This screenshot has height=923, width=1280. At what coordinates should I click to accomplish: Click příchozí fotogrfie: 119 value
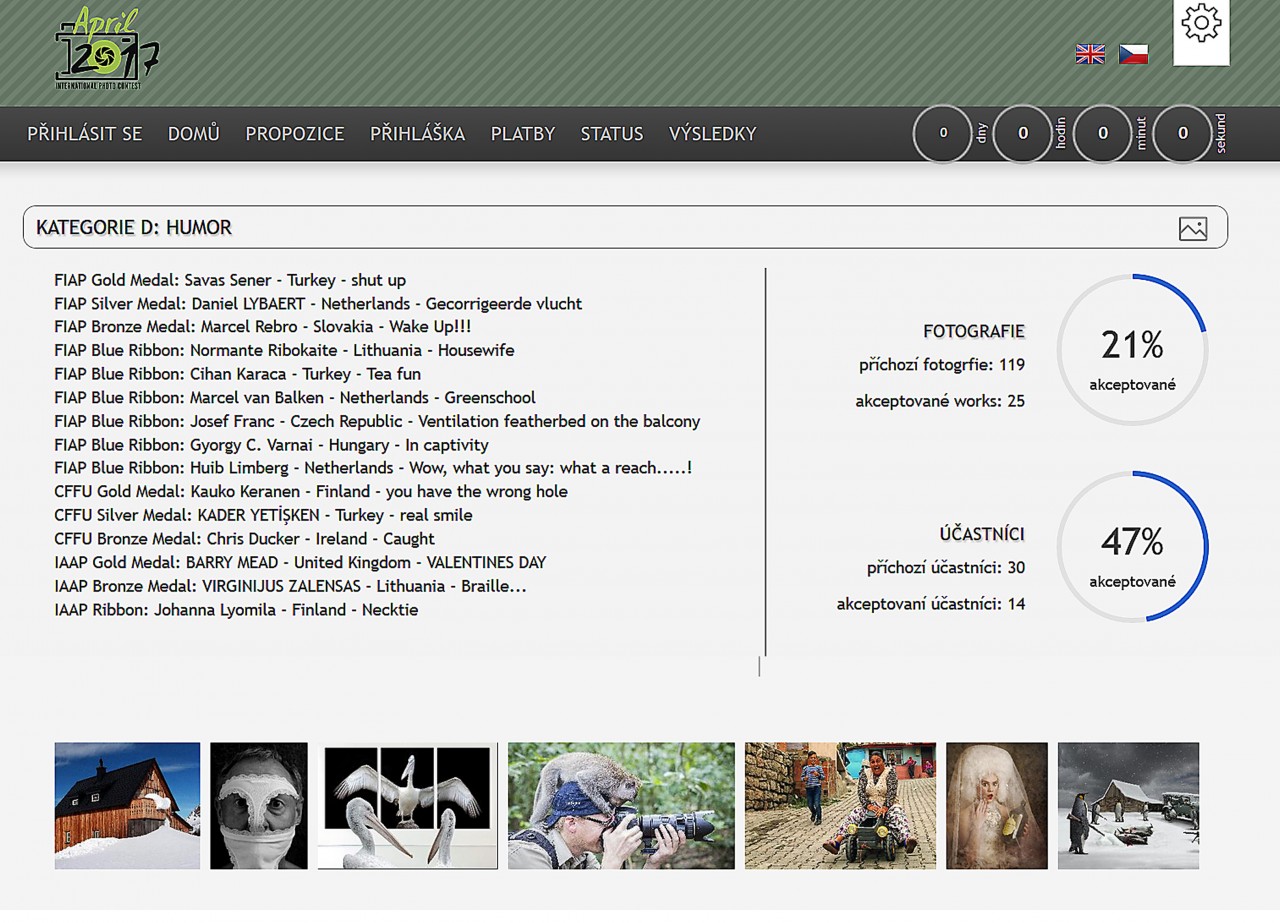click(x=942, y=365)
